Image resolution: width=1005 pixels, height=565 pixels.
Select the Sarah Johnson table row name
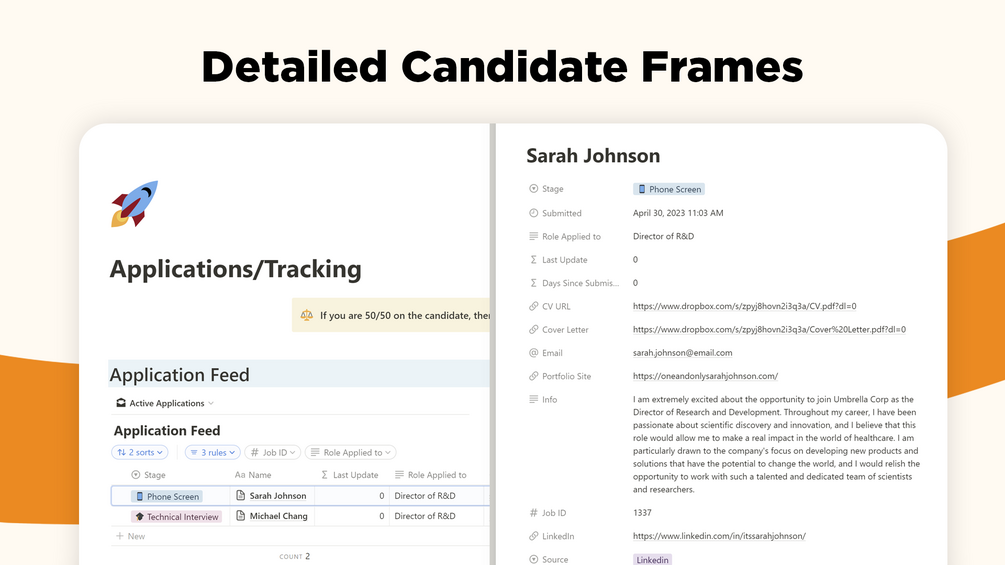coord(277,496)
